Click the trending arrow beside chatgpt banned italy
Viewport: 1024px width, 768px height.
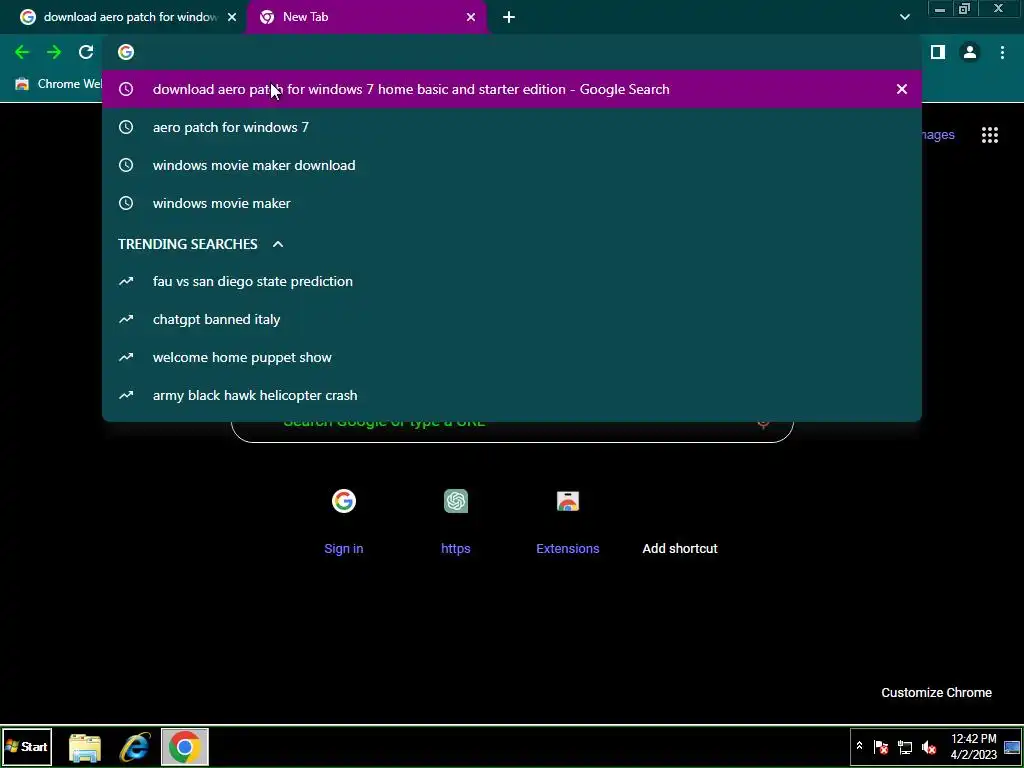pos(126,319)
